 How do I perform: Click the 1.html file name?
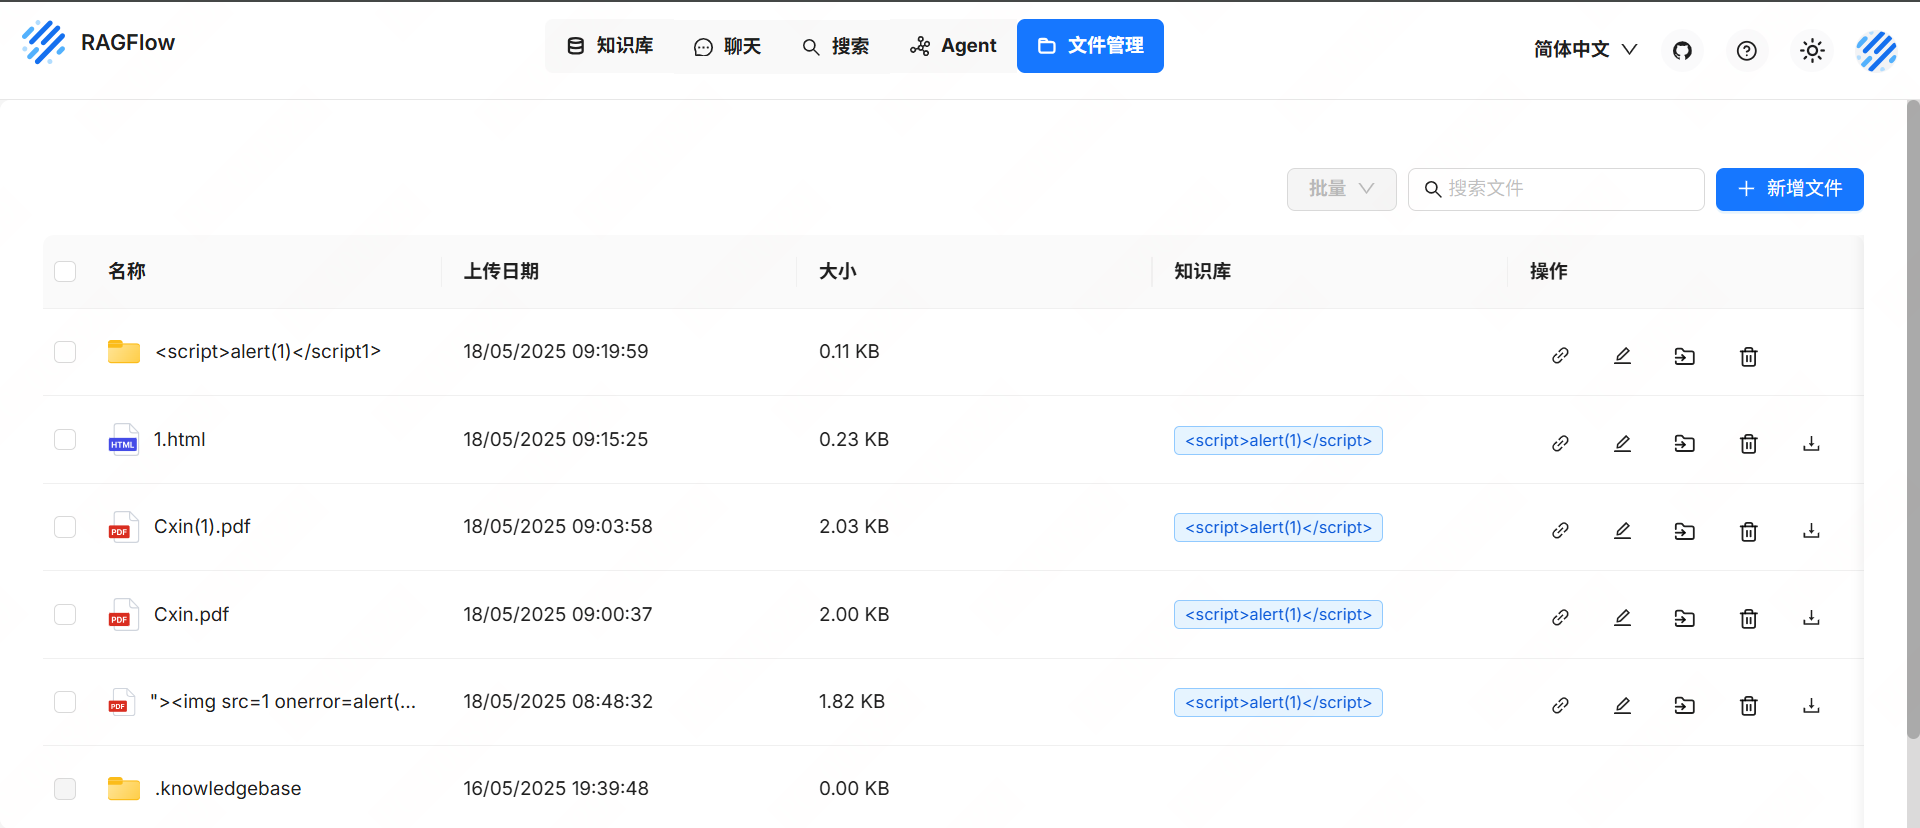tap(180, 439)
